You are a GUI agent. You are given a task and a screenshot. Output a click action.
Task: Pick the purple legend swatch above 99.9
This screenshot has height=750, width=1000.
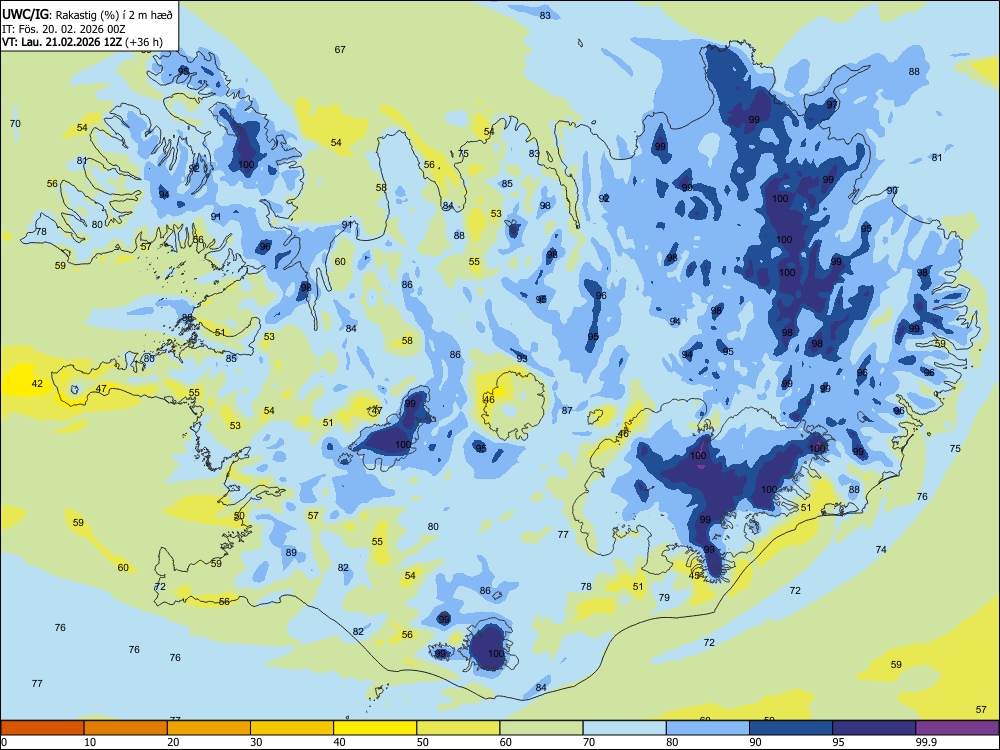(958, 728)
